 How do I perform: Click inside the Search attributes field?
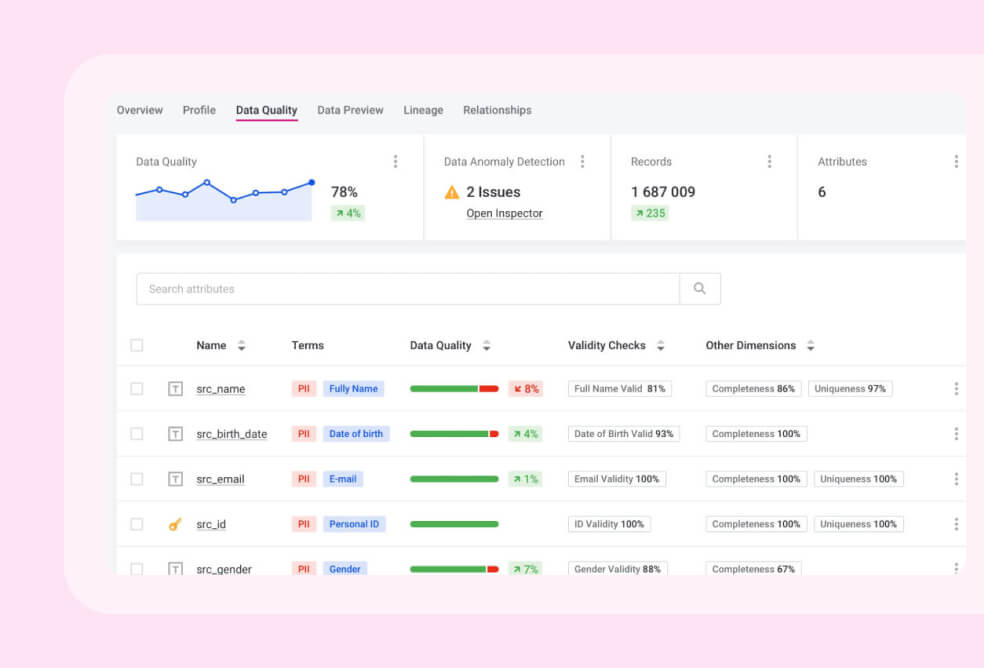400,288
